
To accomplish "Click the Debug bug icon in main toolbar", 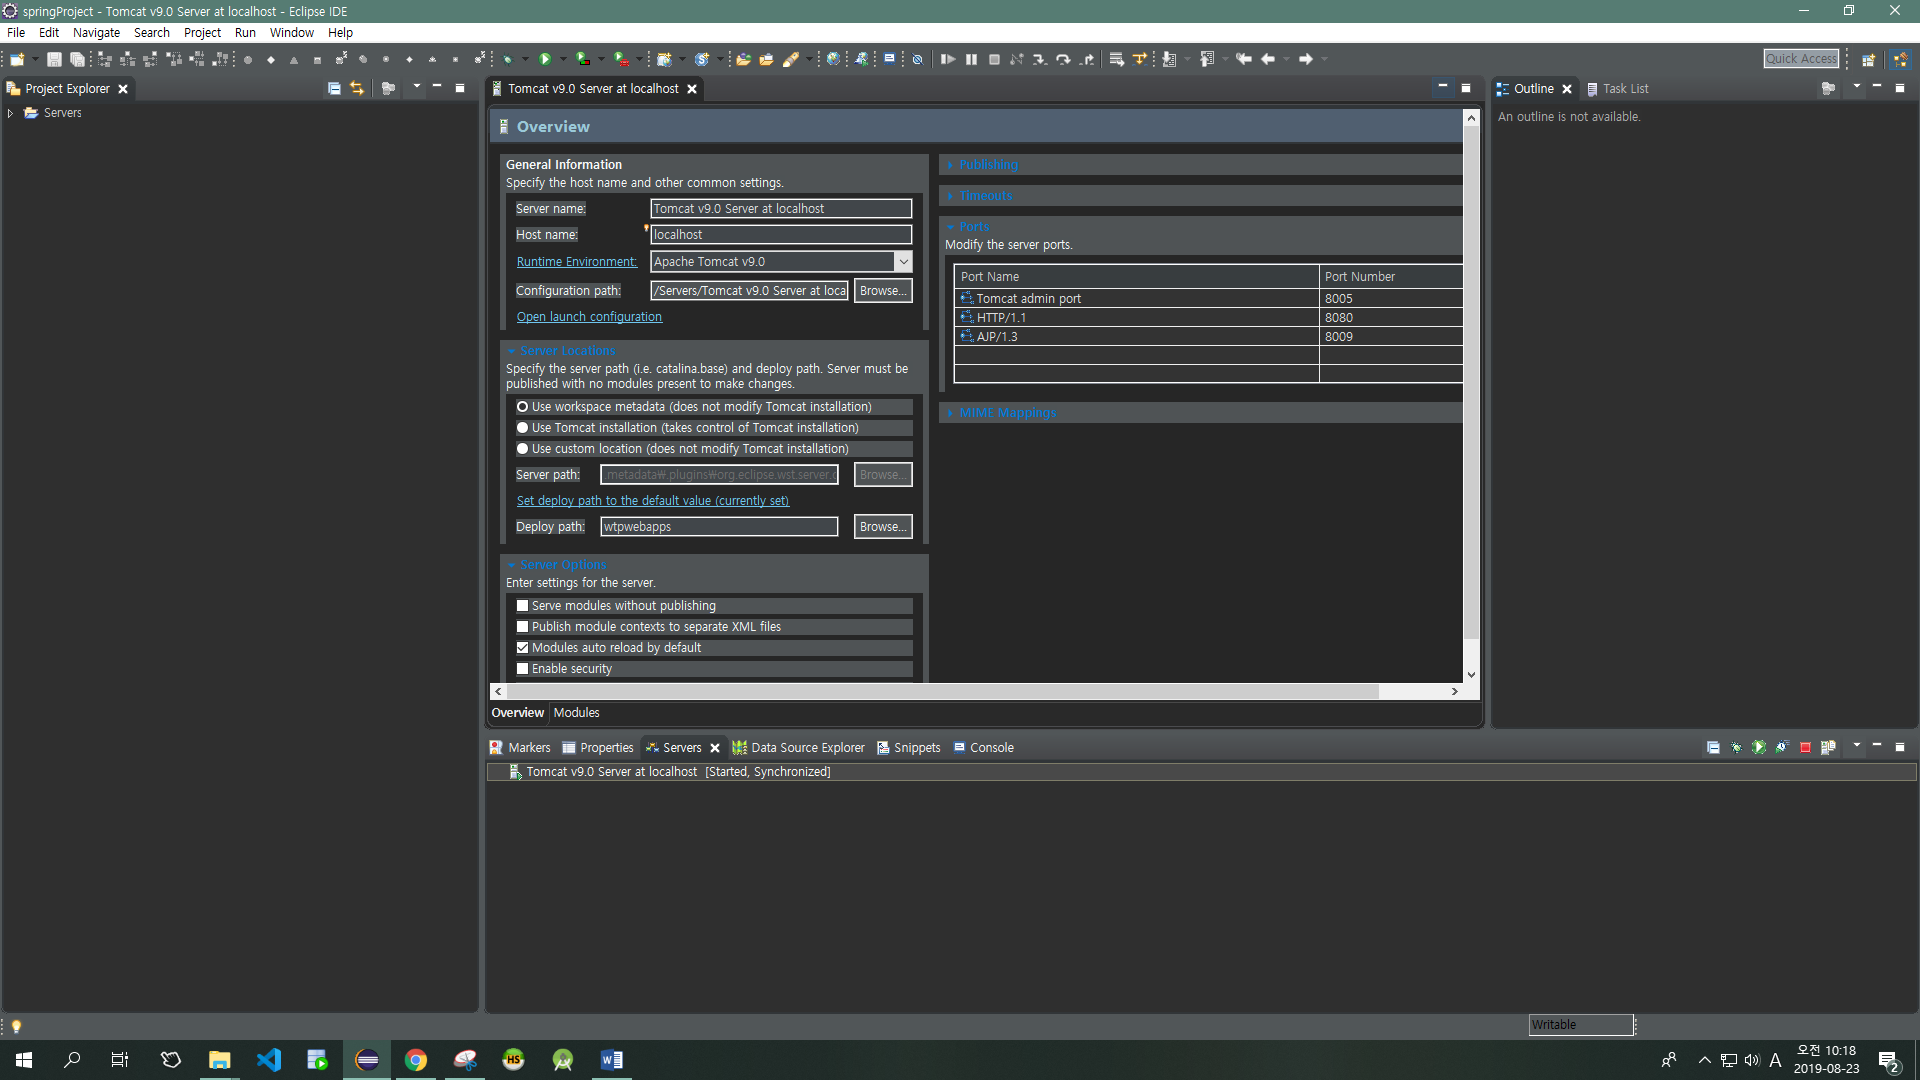I will coord(508,59).
